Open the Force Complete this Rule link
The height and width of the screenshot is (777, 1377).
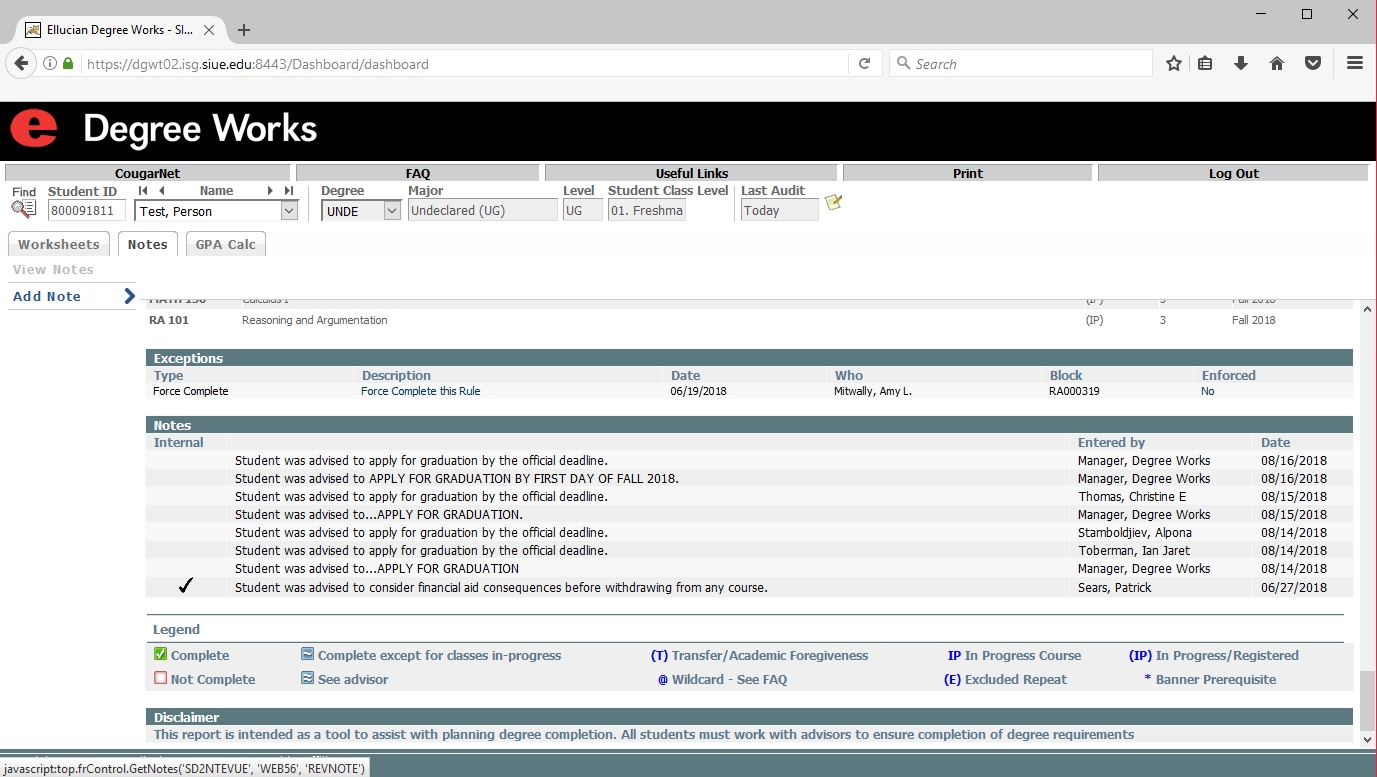pos(420,391)
